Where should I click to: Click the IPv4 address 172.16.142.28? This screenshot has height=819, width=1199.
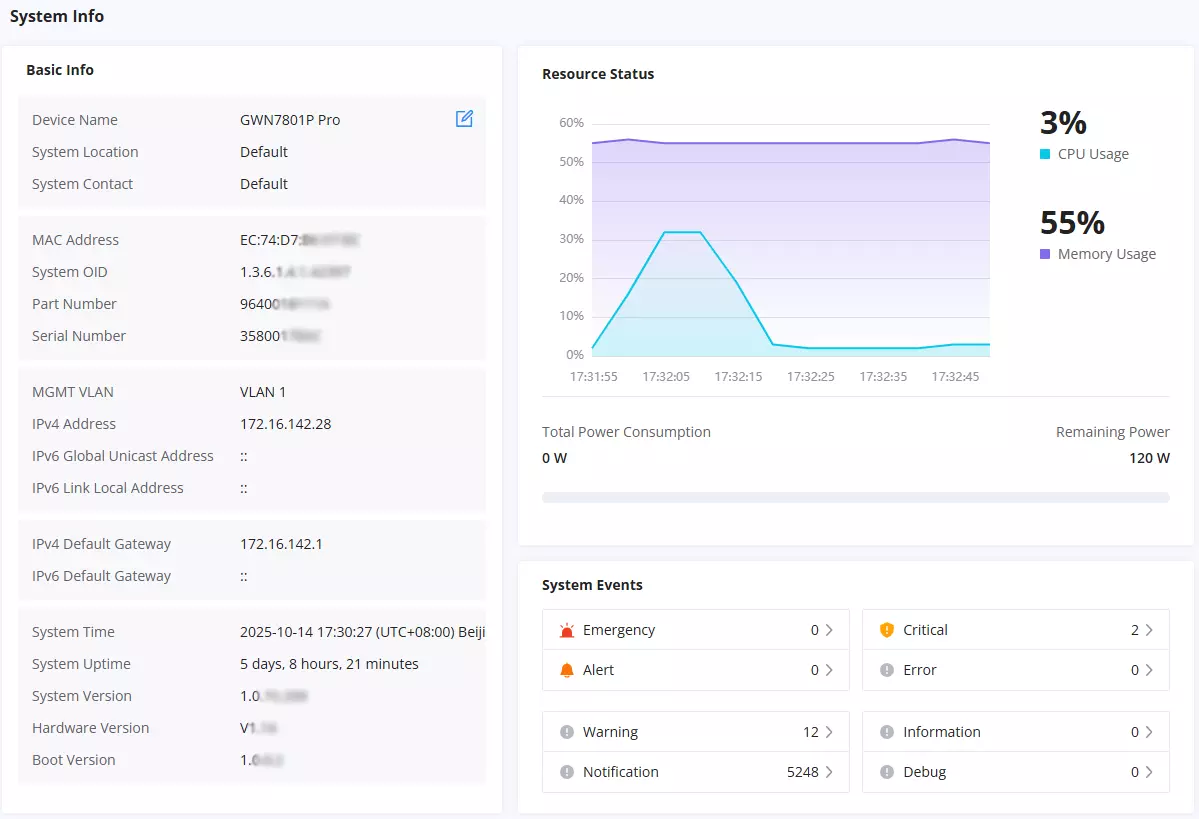point(285,424)
